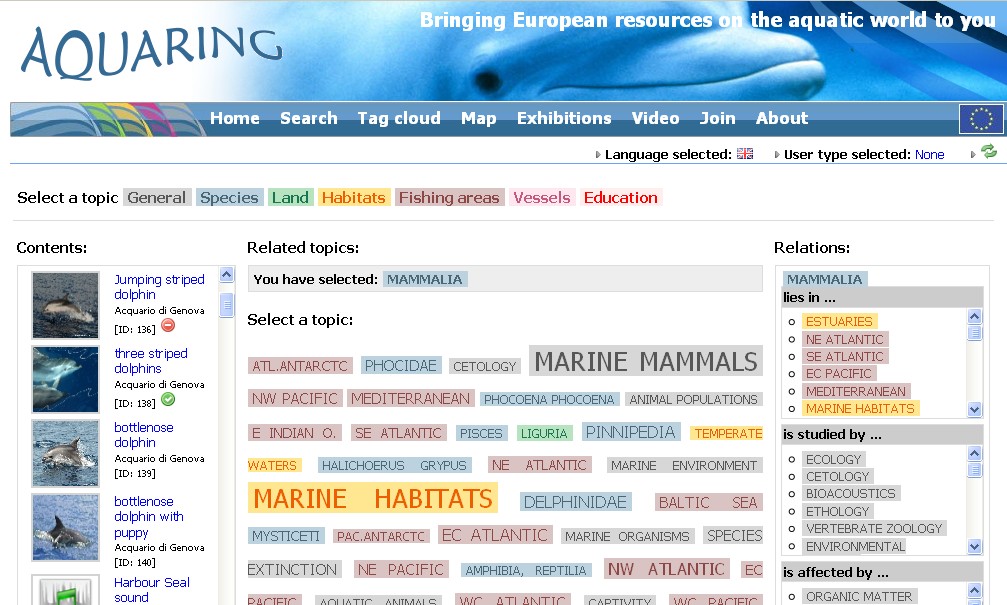
Task: Click the Contents list scrollbar handle
Action: pyautogui.click(x=227, y=305)
